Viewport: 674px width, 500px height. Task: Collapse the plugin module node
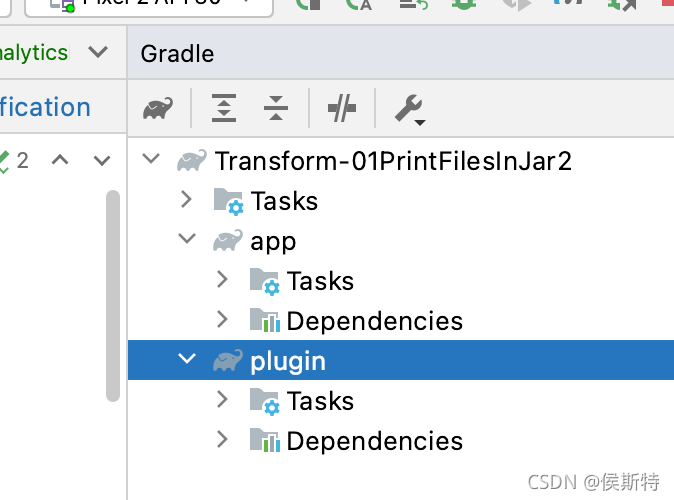coord(187,359)
